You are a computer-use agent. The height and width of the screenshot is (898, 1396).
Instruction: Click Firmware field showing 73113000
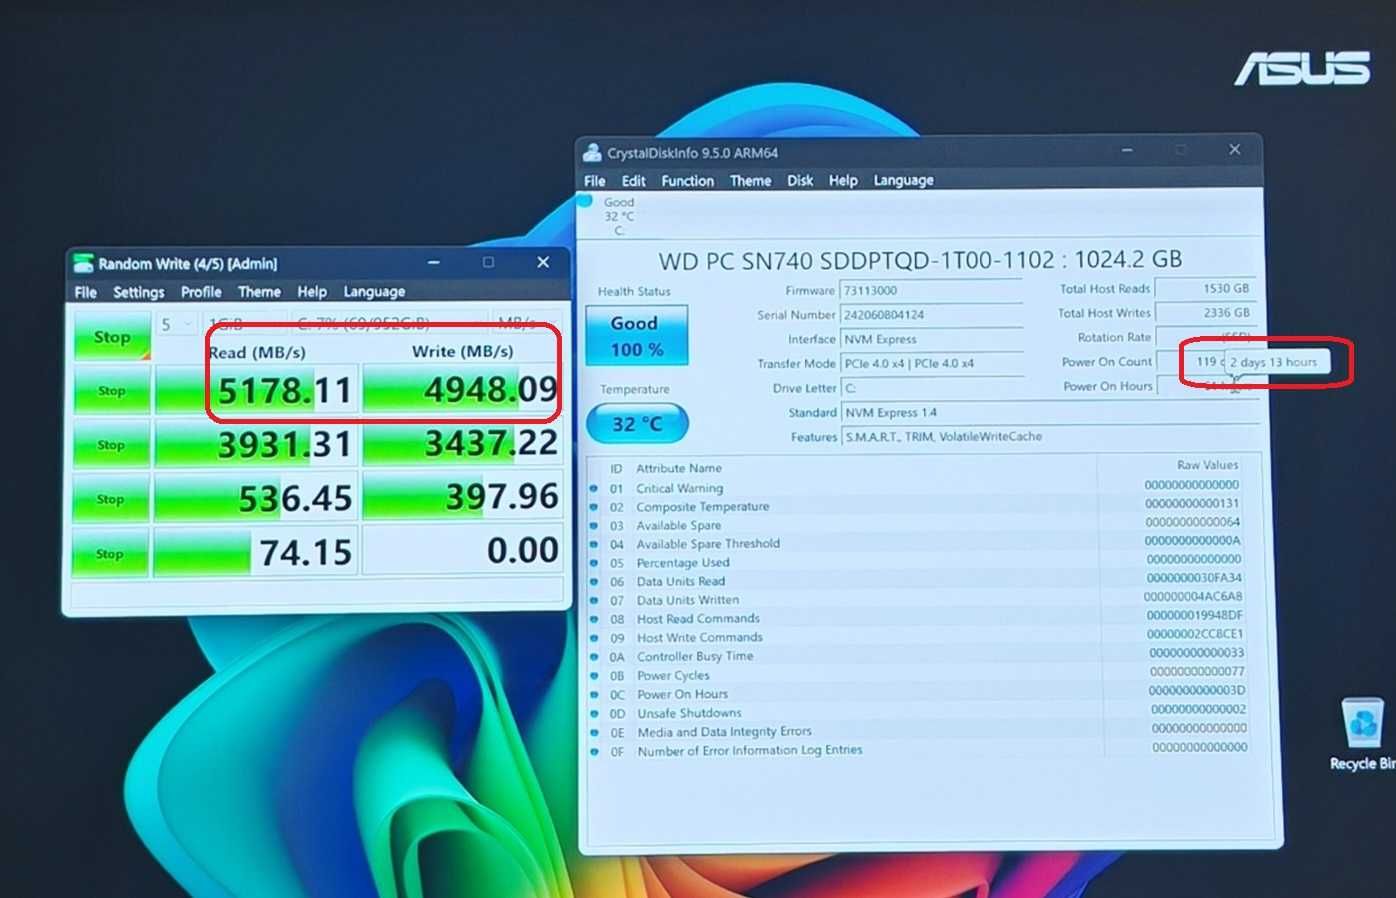click(931, 291)
